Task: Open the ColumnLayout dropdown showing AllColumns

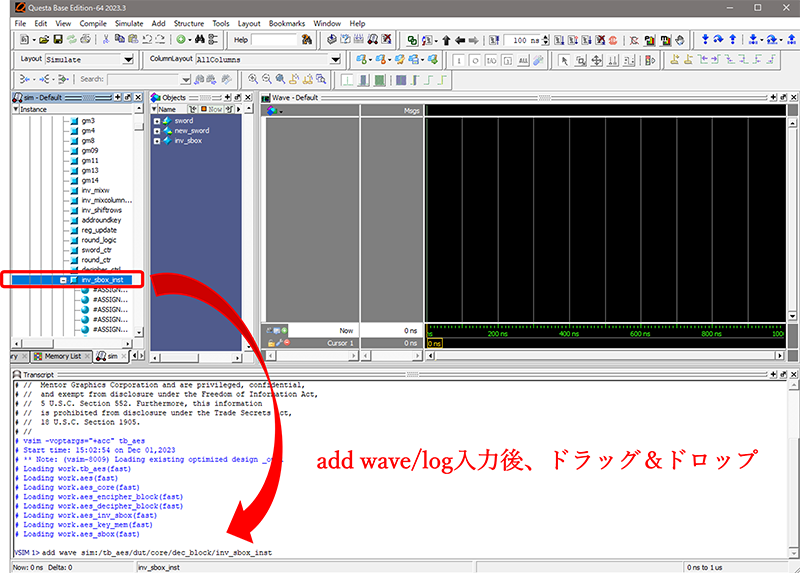Action: 335,60
